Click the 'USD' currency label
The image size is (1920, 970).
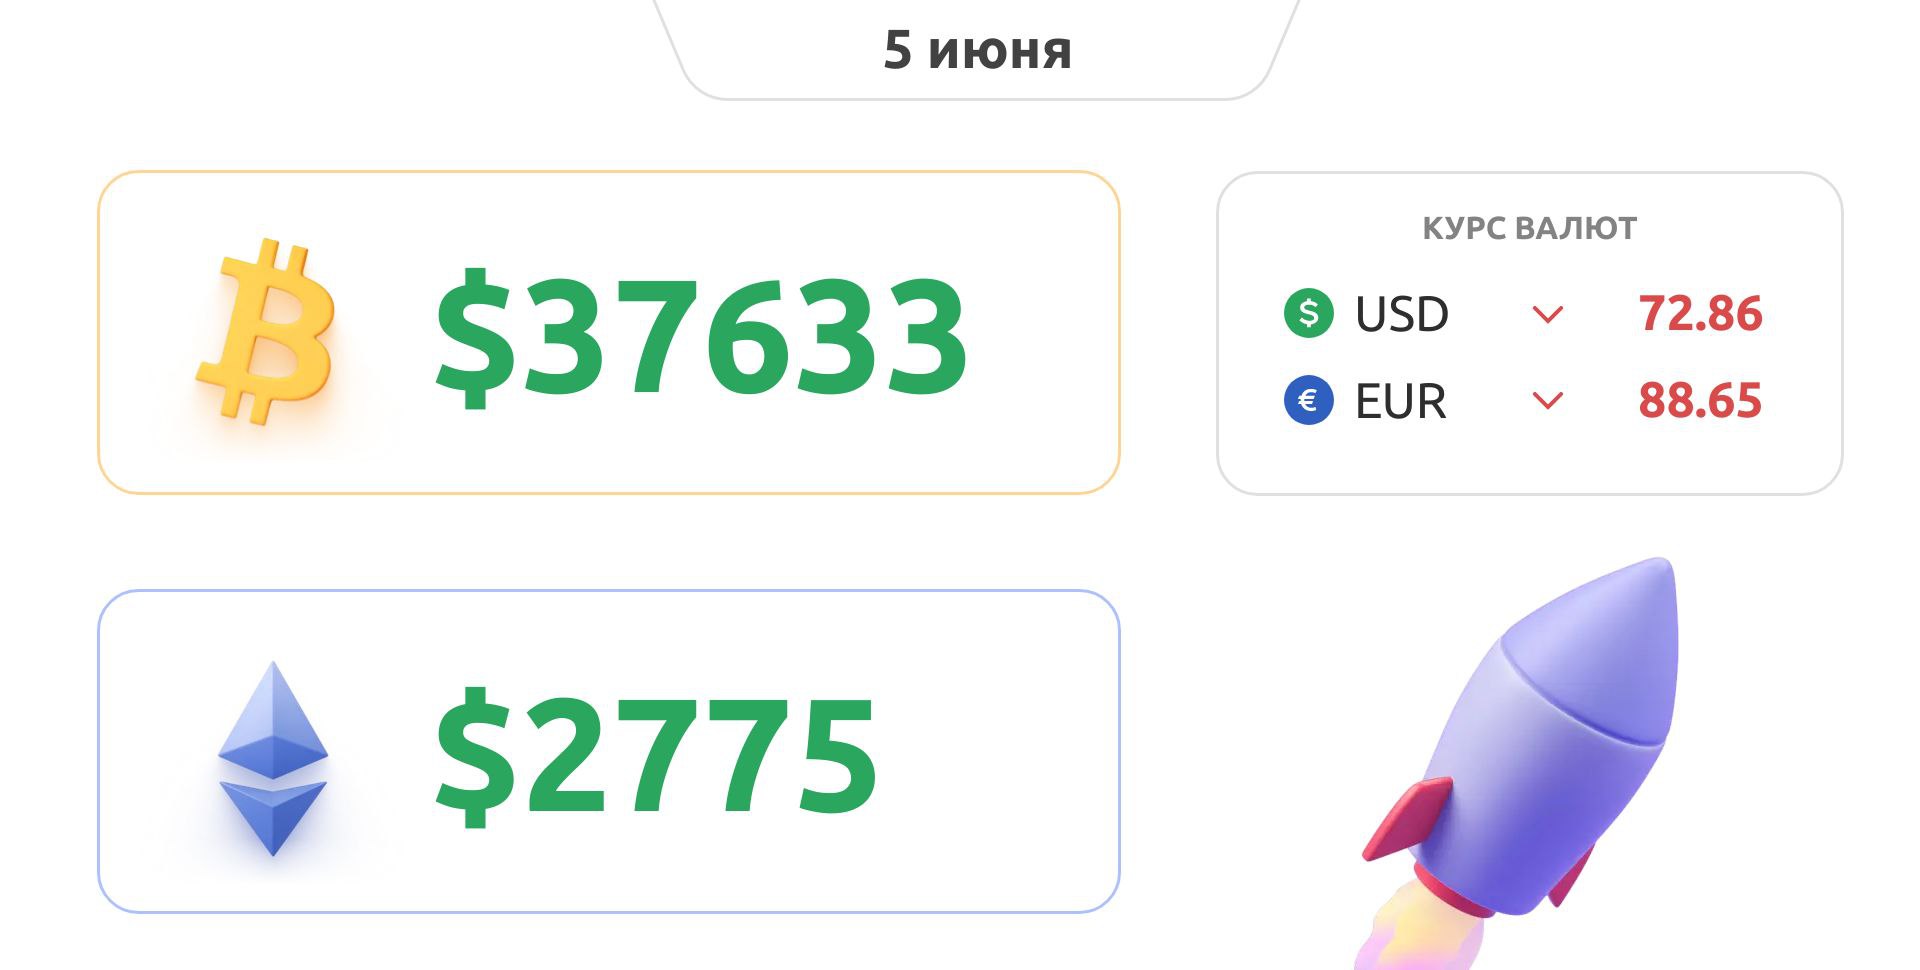(1401, 315)
